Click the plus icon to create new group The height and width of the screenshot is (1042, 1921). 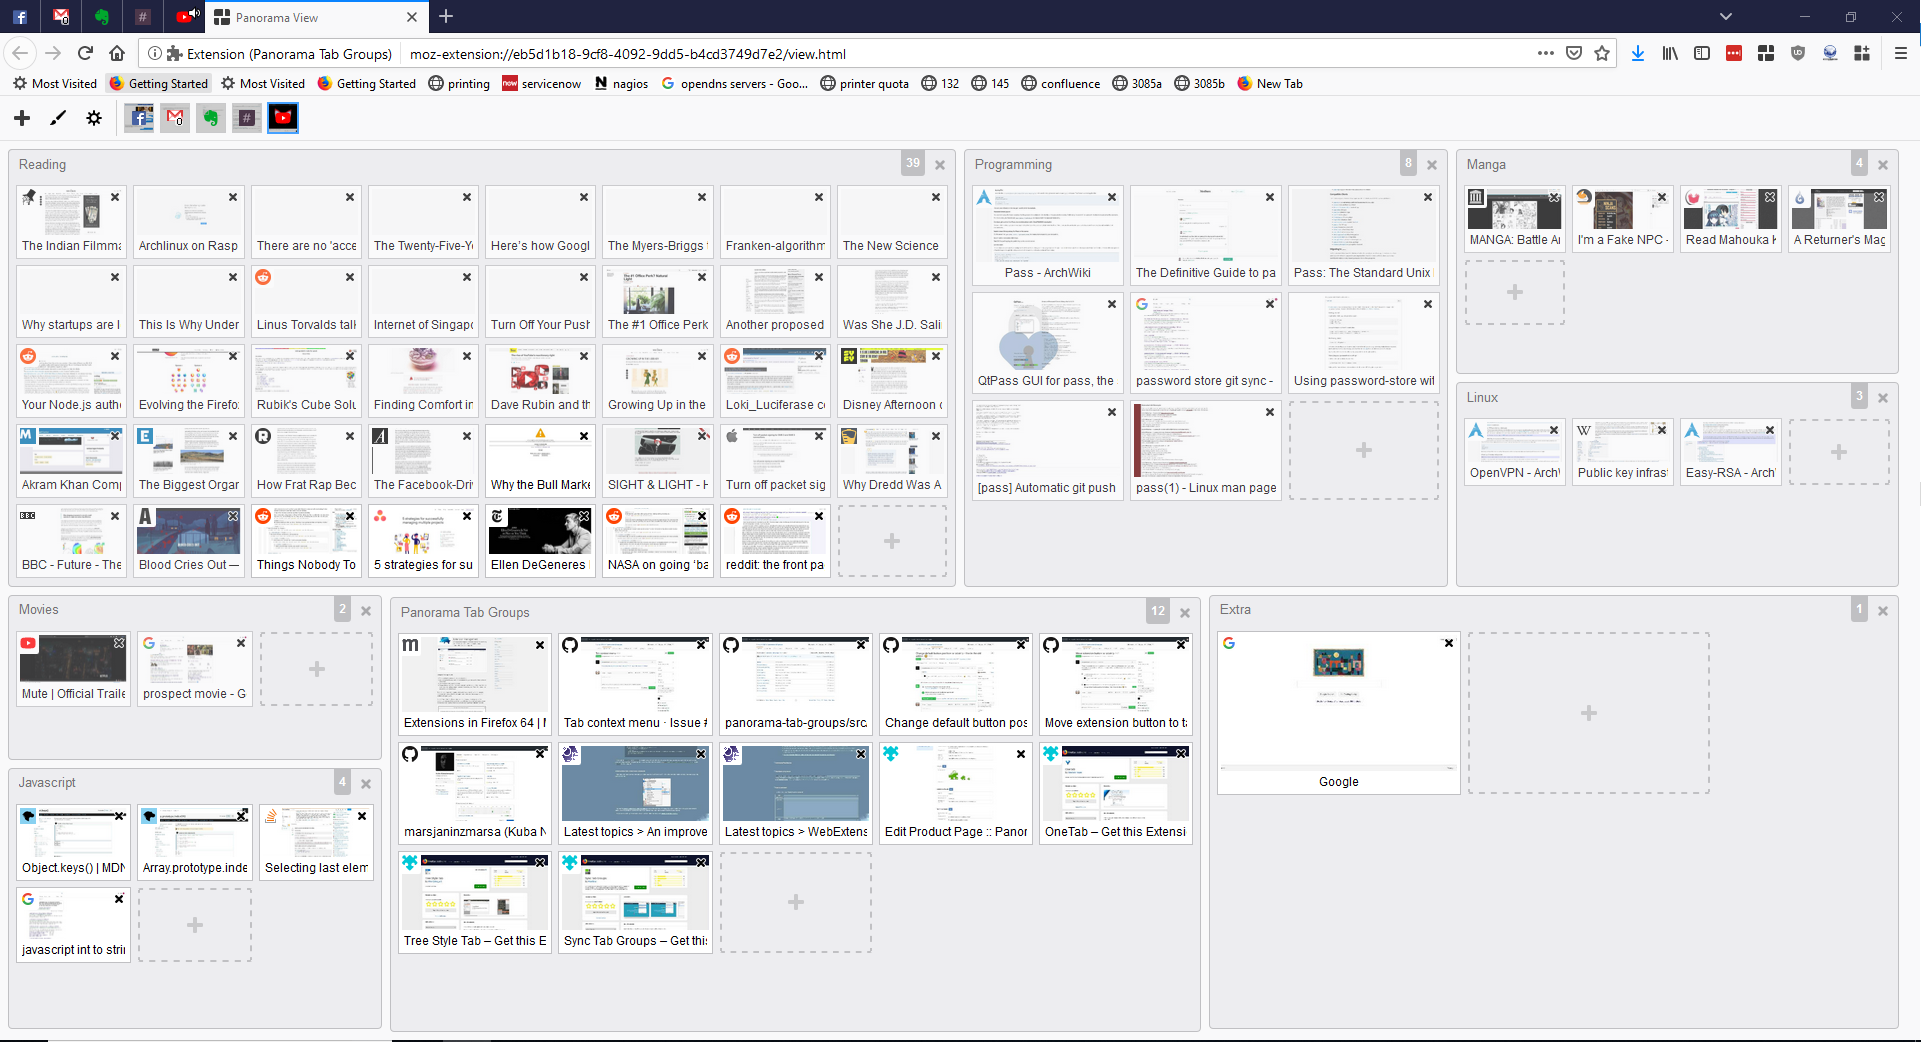point(22,118)
